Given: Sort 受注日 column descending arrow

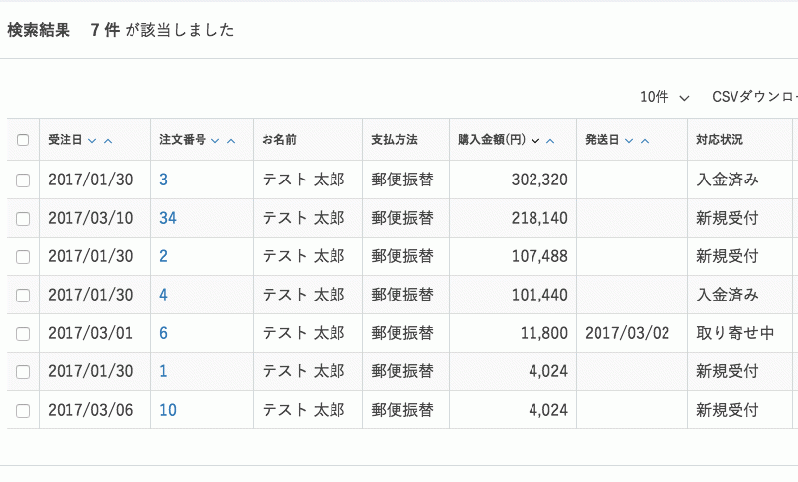Looking at the screenshot, I should [x=92, y=140].
